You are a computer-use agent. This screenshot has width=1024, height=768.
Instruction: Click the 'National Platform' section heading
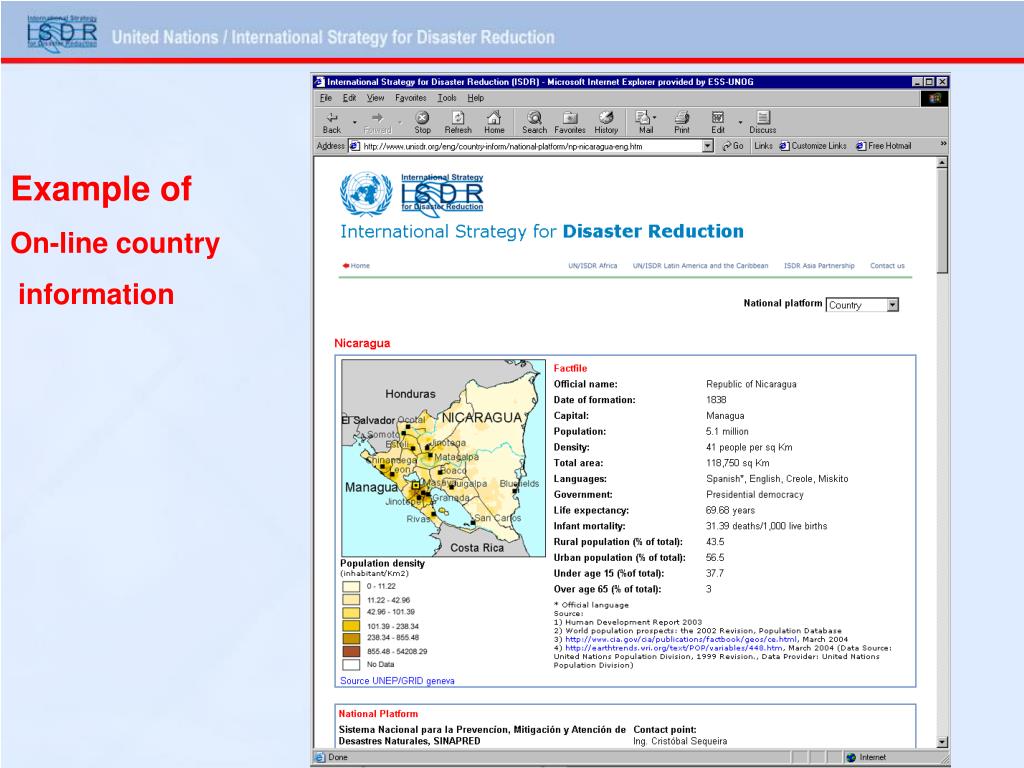point(378,714)
